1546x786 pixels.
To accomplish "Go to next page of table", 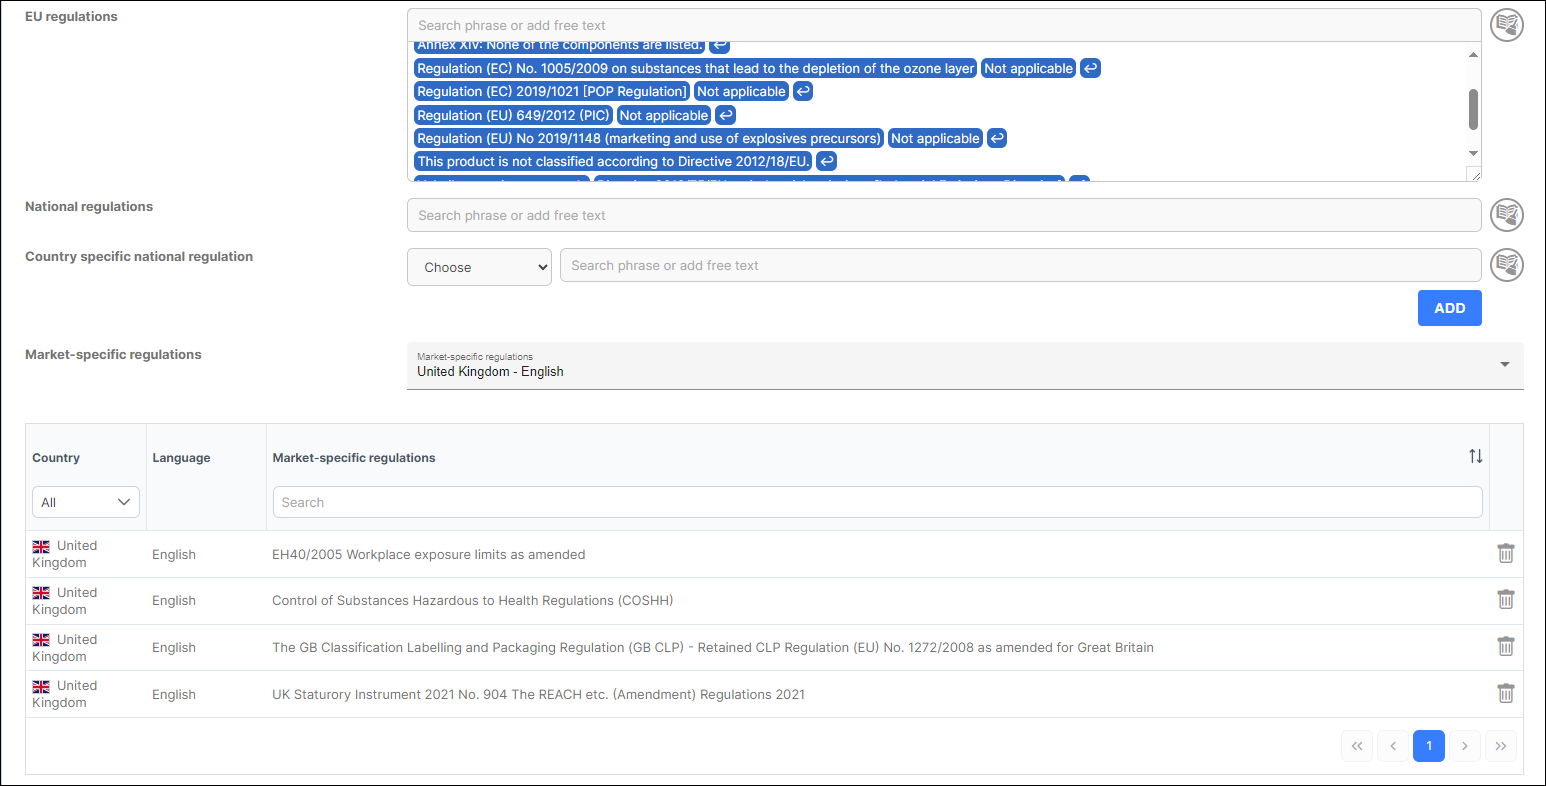I will pyautogui.click(x=1465, y=746).
